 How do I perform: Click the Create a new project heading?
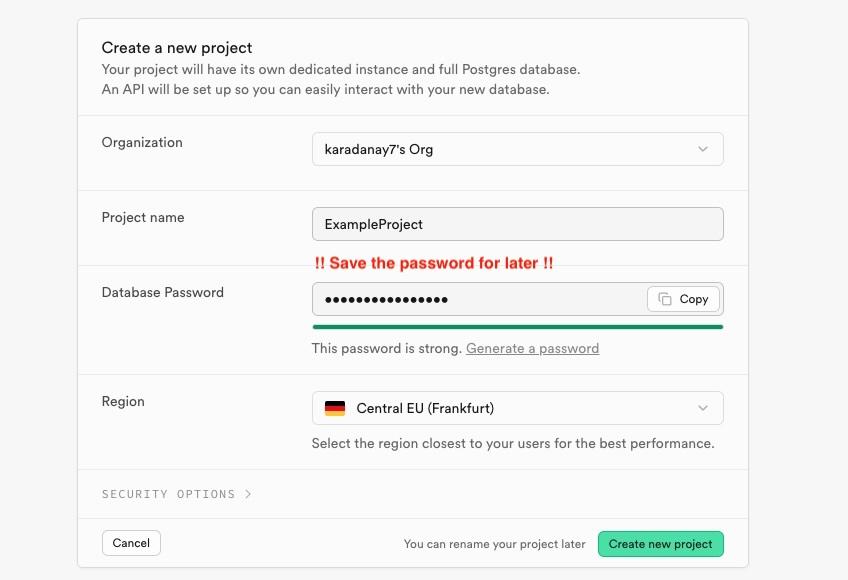coord(177,47)
